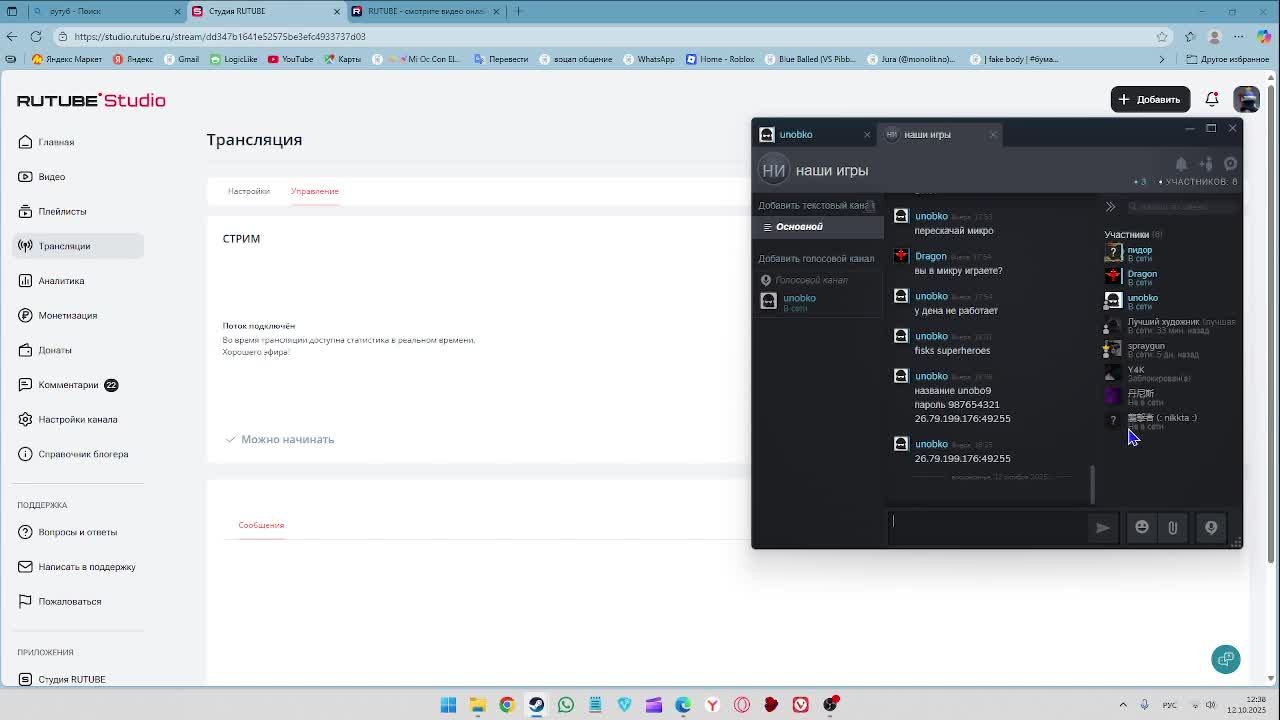Screen dimensions: 1280x720
Task: Select the Управление tab
Action: pyautogui.click(x=315, y=191)
